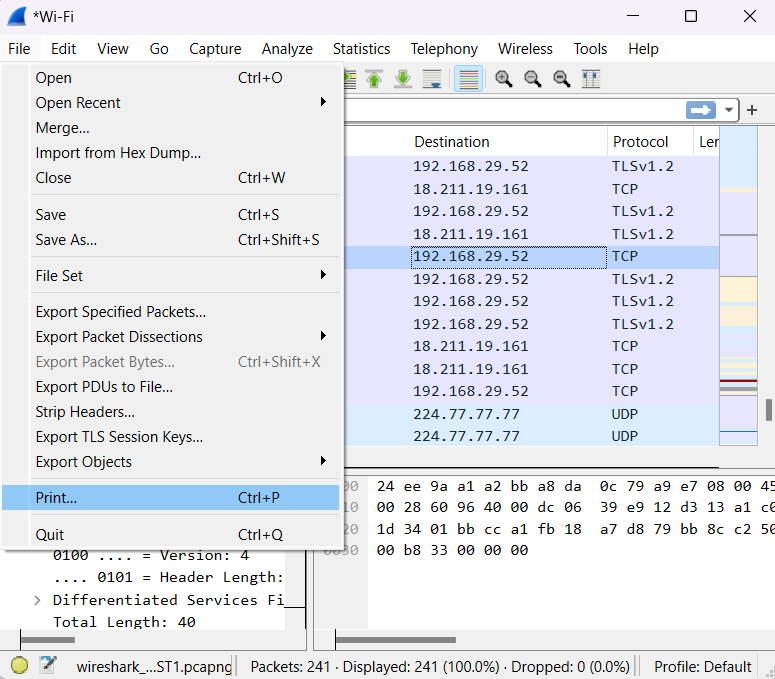
Task: Click the zoom in magnifier icon
Action: point(504,79)
